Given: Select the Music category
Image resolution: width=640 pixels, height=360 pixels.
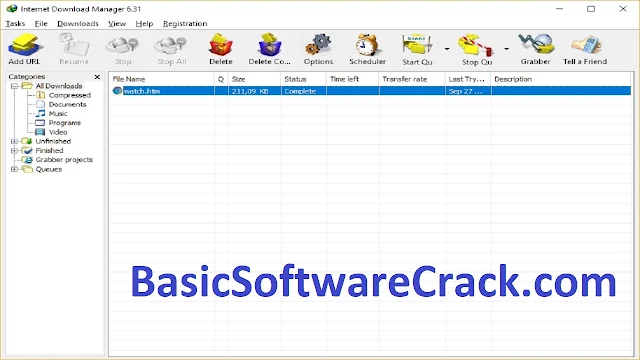Looking at the screenshot, I should [58, 113].
